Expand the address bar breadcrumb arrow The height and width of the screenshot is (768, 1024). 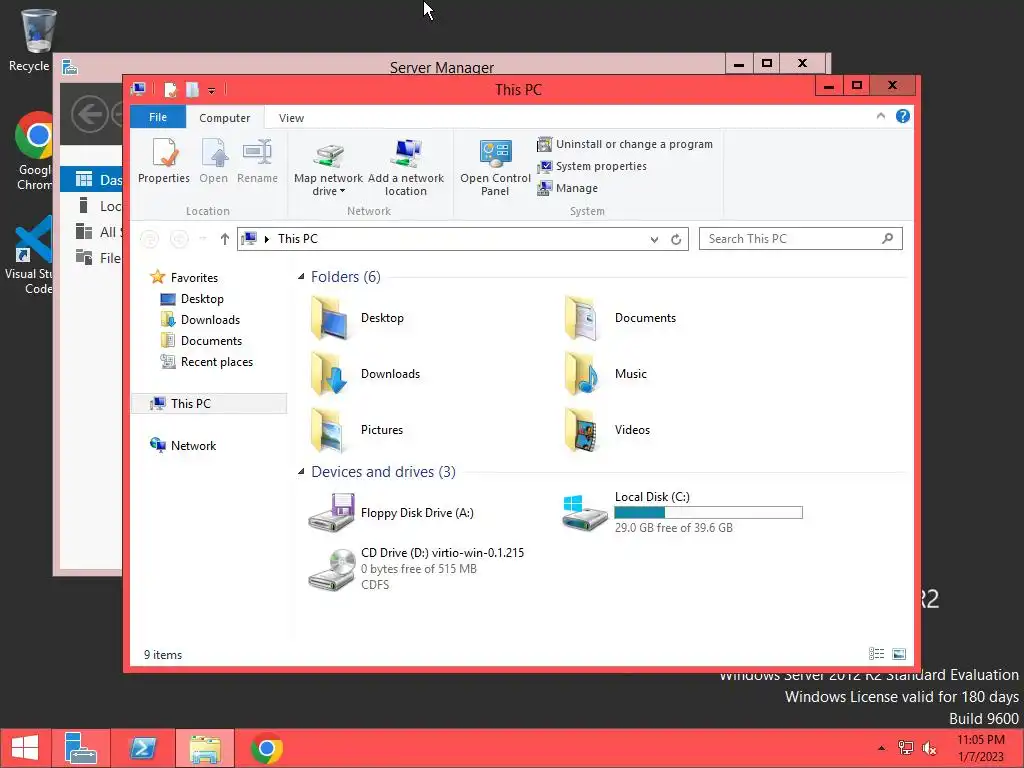coord(266,239)
